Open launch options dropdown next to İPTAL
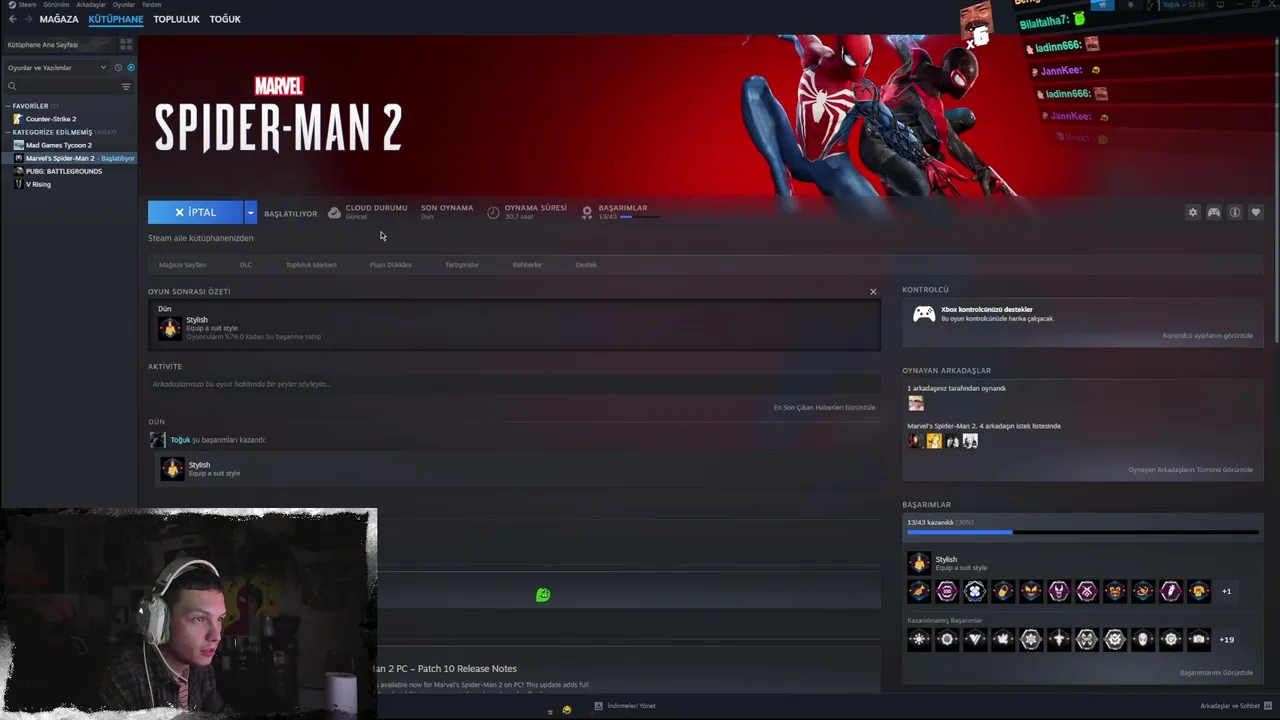Viewport: 1280px width, 720px height. (251, 212)
